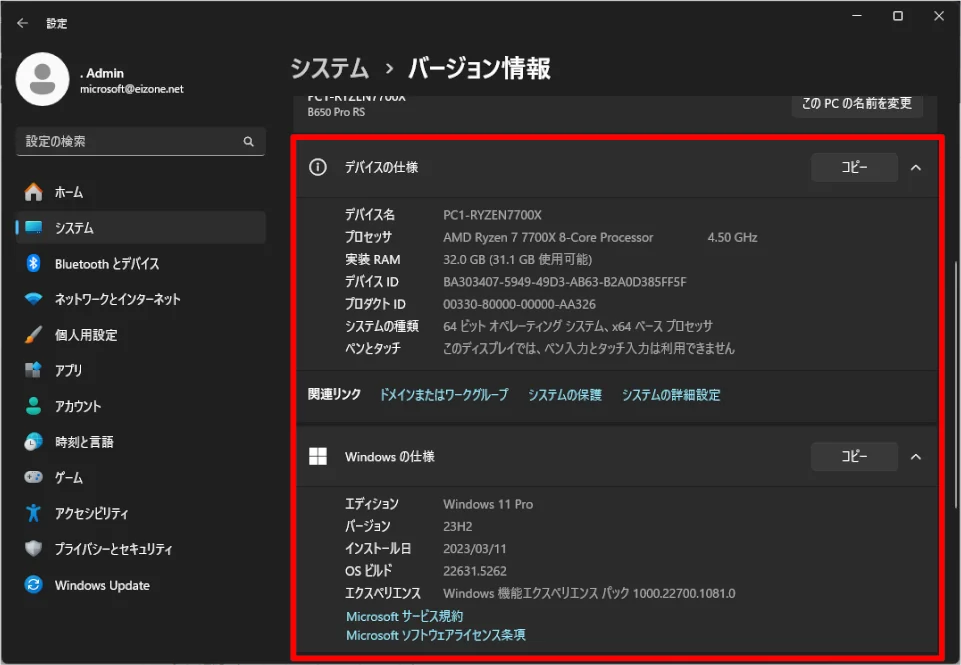Click the Windows Update sync icon
This screenshot has width=961, height=665.
(x=34, y=585)
